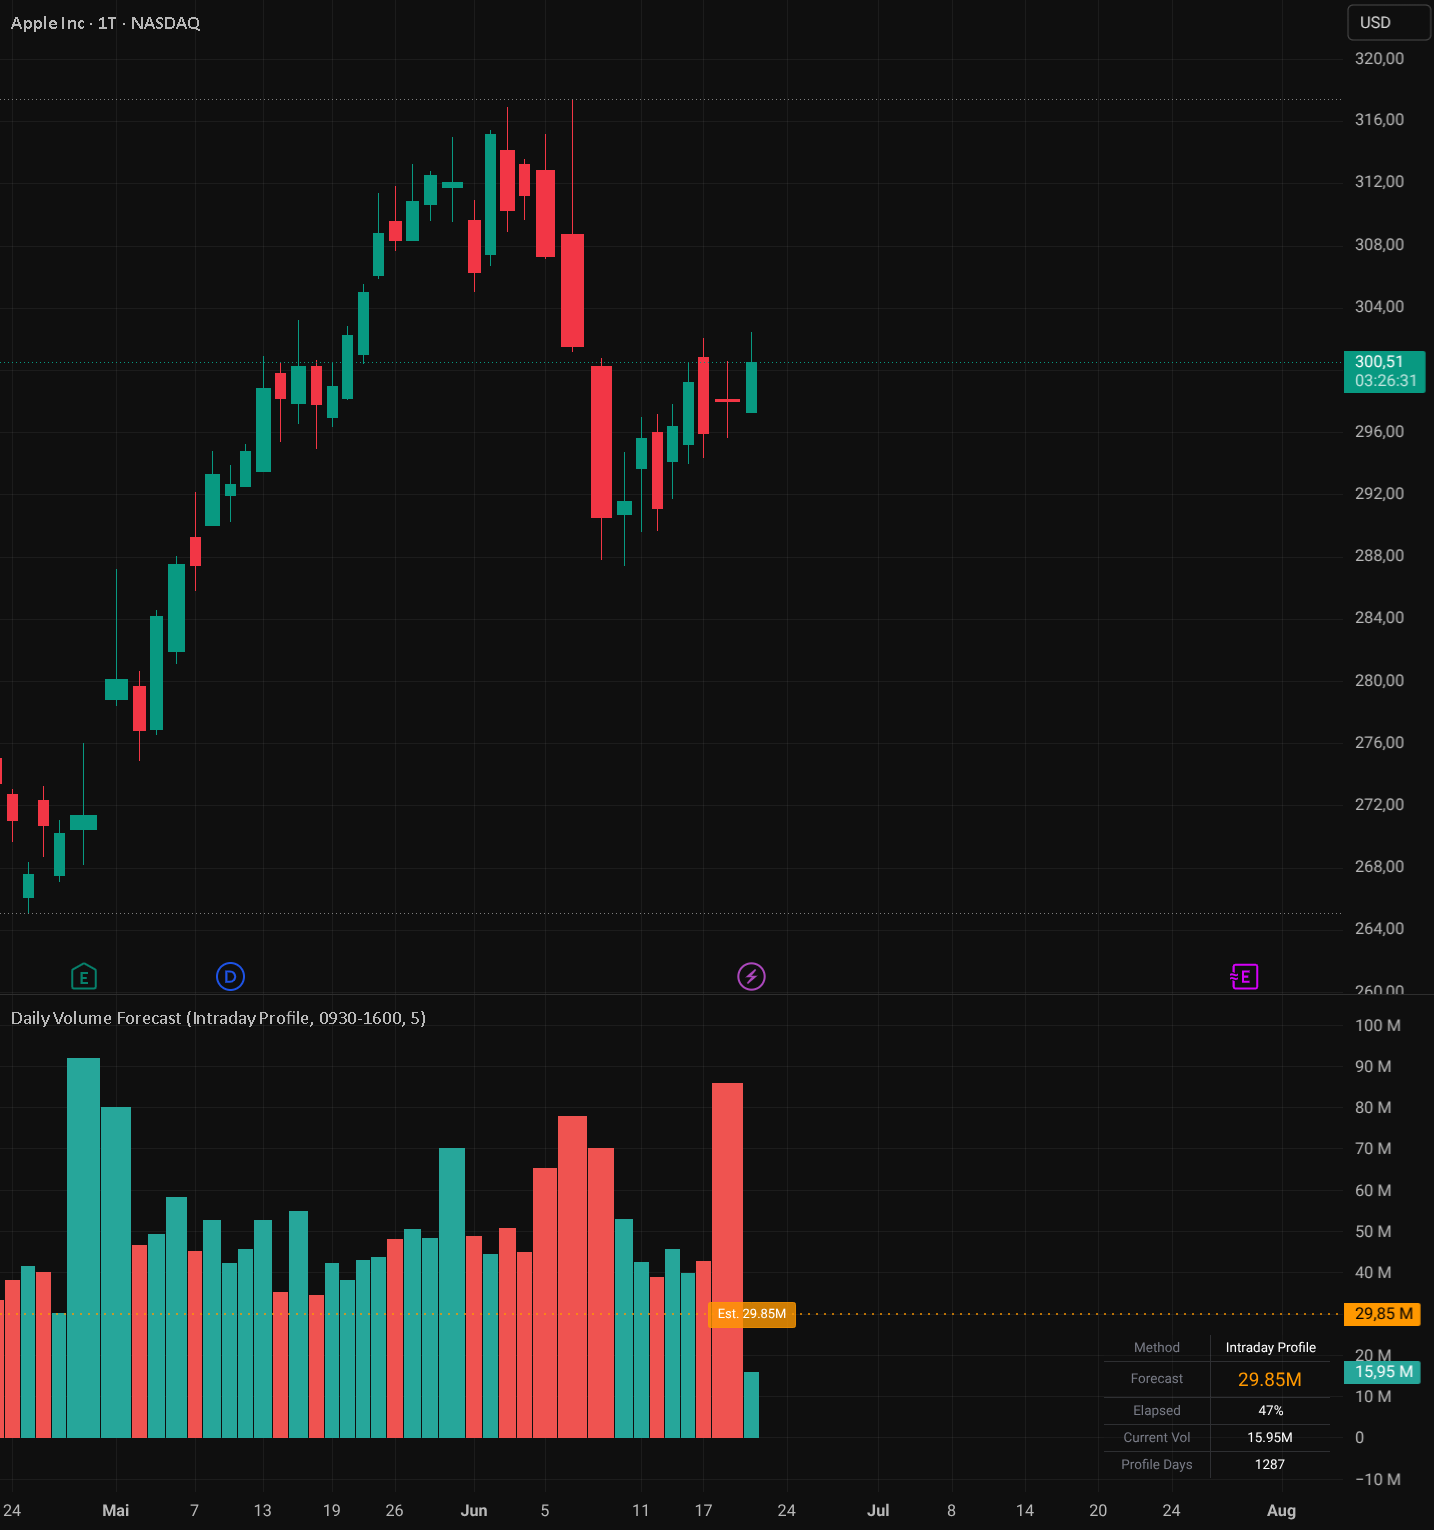Click the 47% Elapsed value
The height and width of the screenshot is (1530, 1434).
pos(1270,1410)
